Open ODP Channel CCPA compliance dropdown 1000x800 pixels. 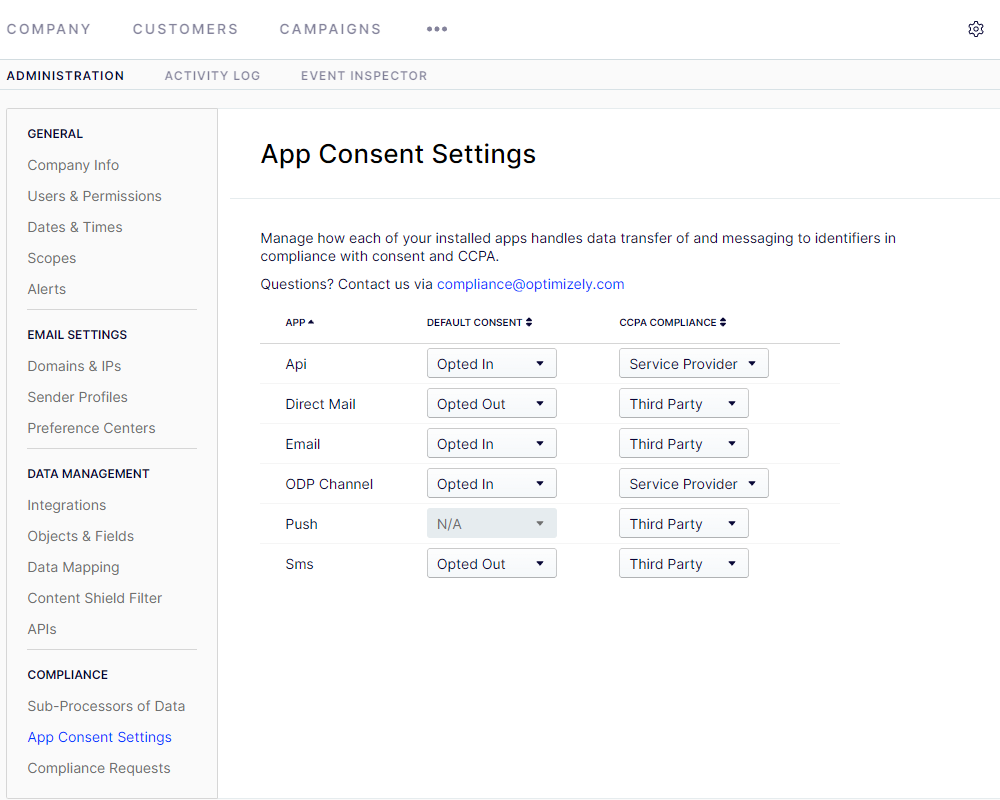tap(694, 484)
